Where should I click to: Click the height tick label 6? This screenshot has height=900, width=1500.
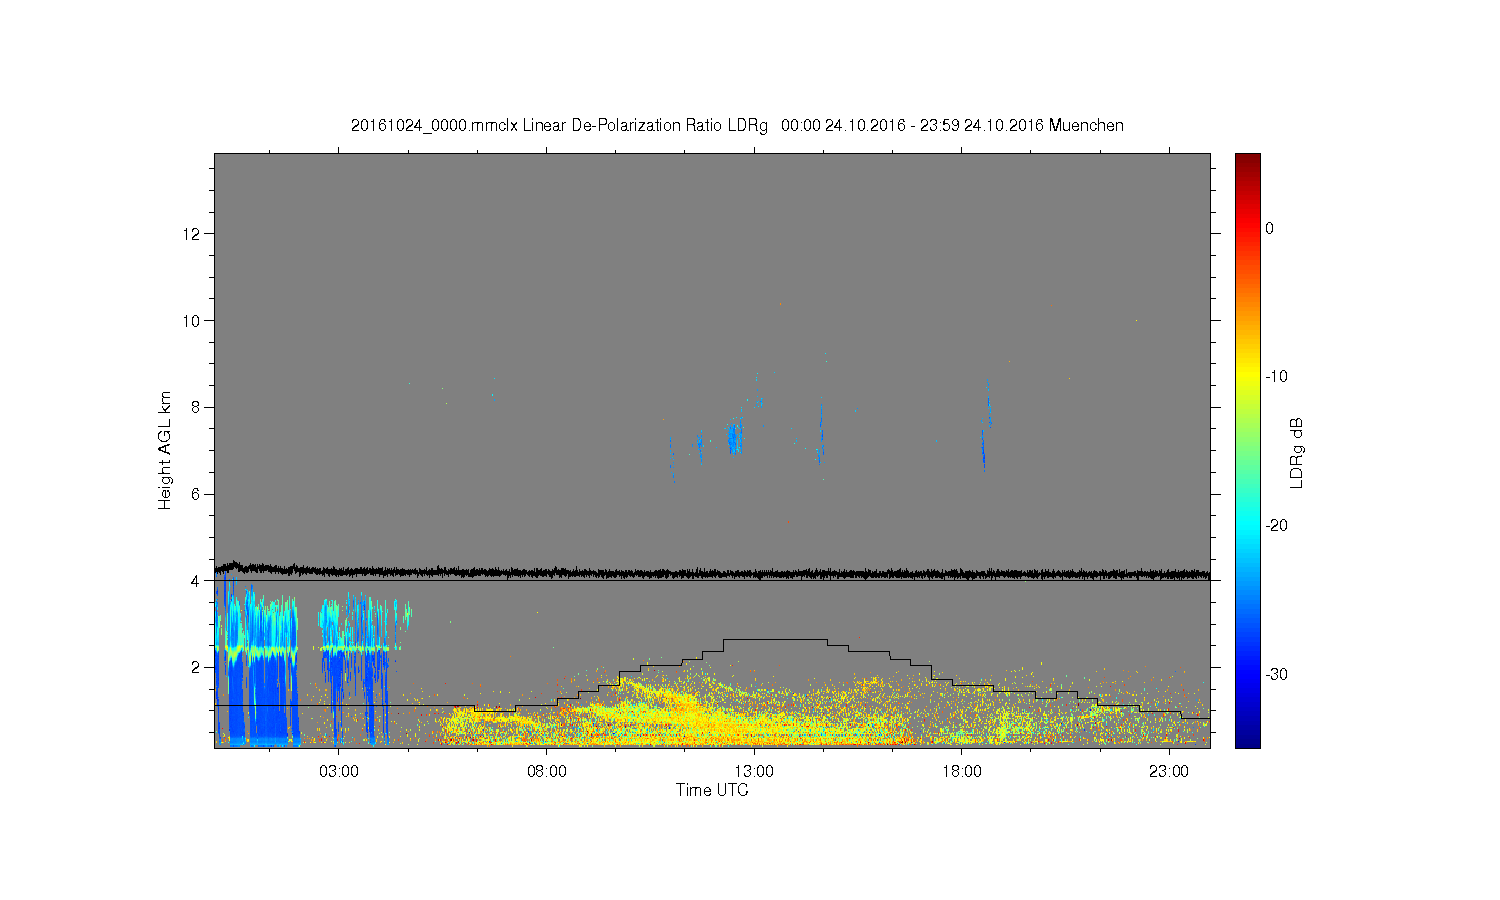coord(196,494)
